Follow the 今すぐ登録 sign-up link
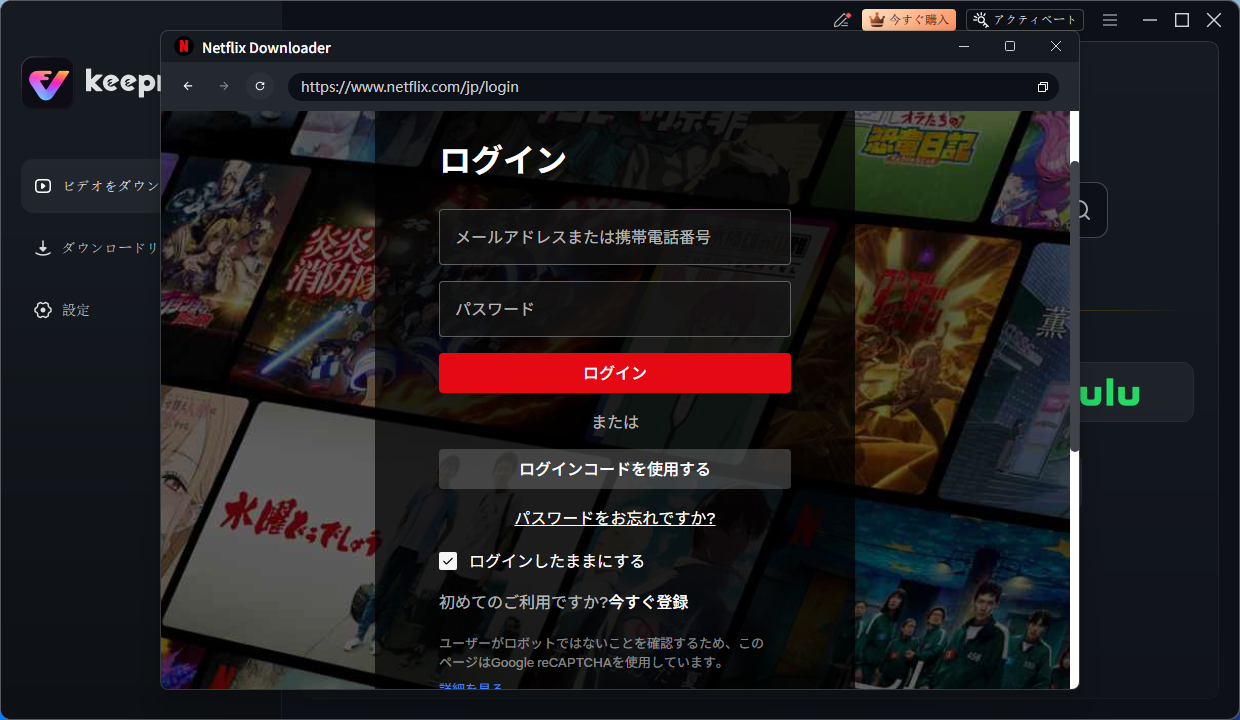This screenshot has height=720, width=1240. coord(649,602)
